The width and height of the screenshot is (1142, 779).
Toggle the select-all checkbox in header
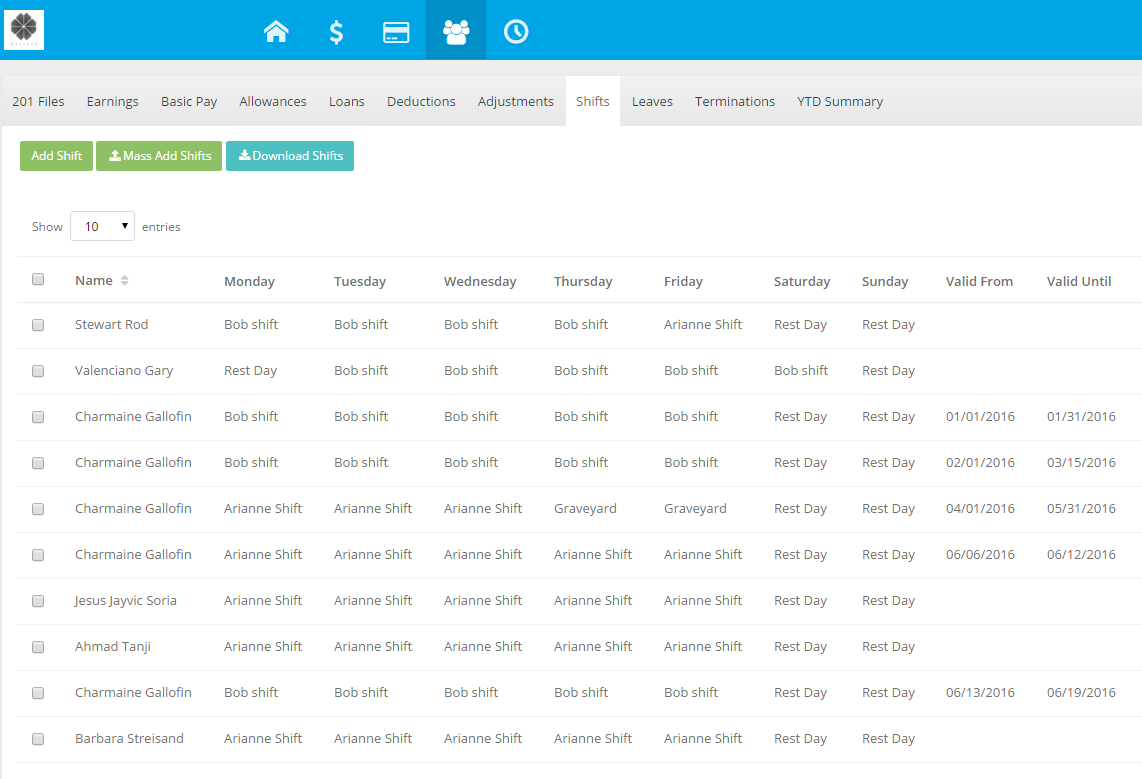(38, 279)
